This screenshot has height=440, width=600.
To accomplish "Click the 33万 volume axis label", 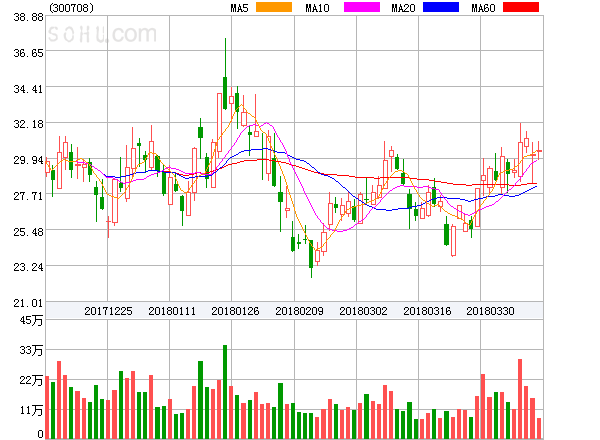I will [31, 350].
